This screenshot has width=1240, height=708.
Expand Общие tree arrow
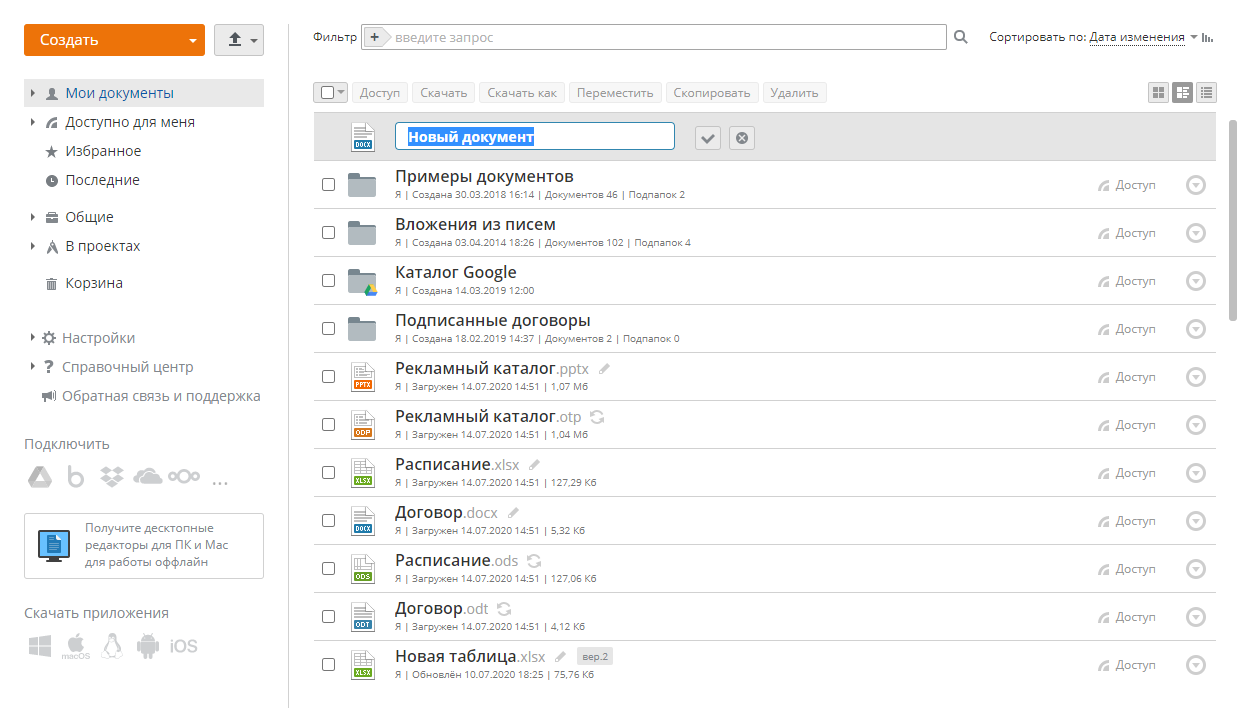click(x=33, y=217)
